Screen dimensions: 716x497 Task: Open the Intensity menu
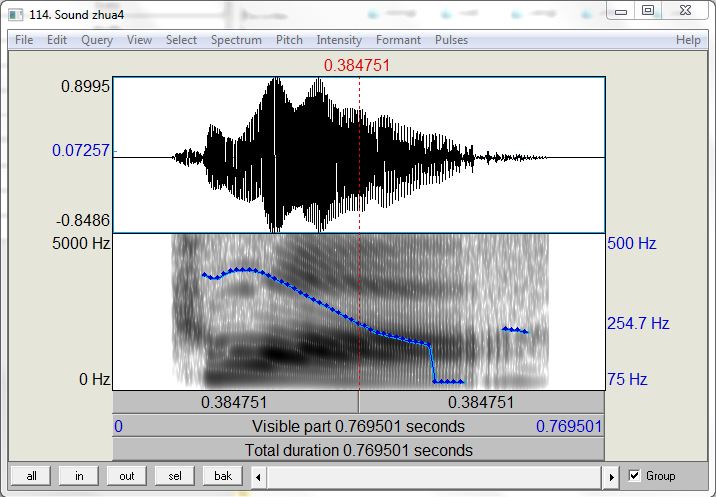point(339,40)
